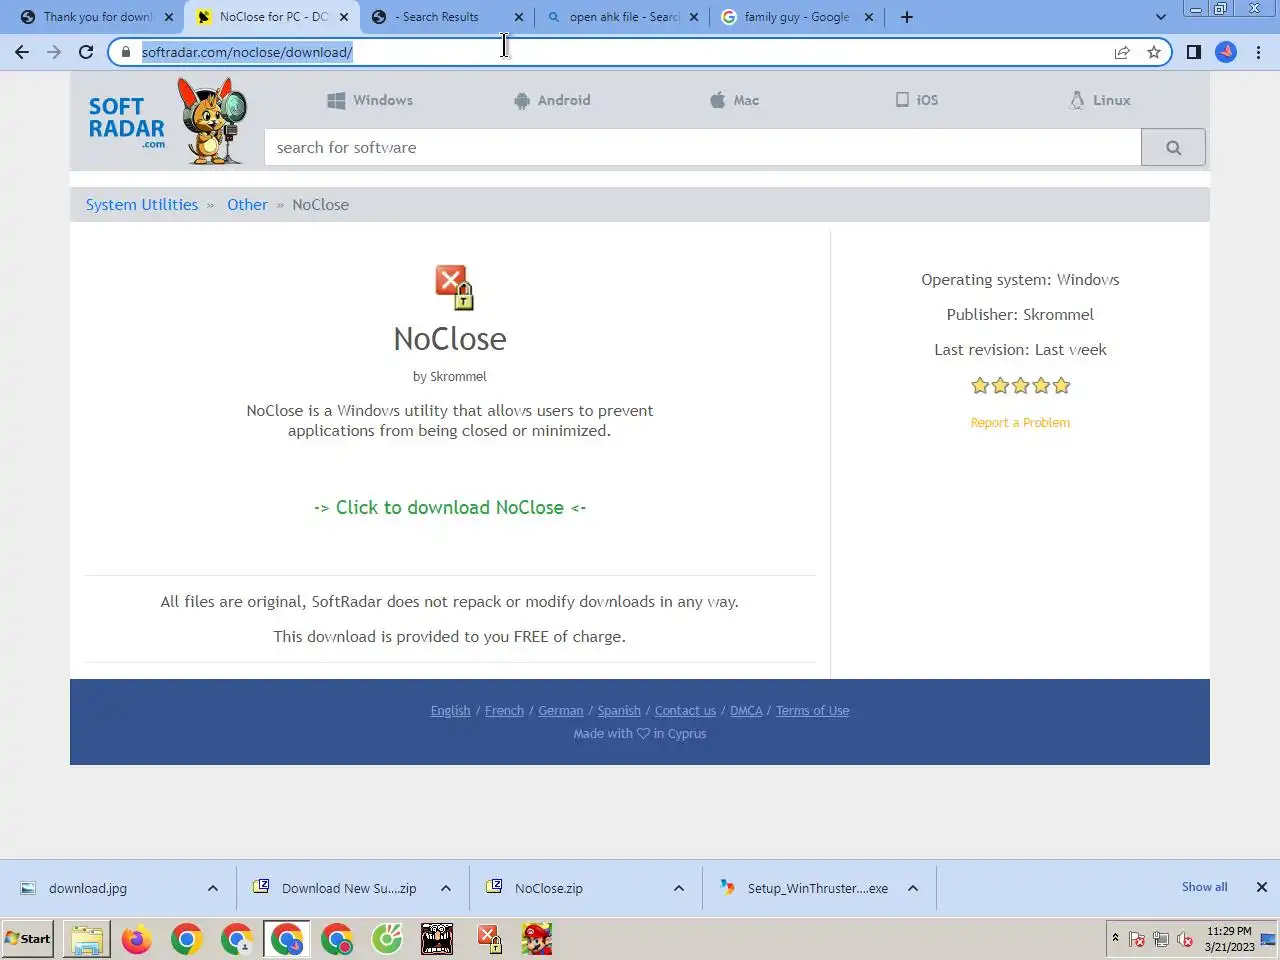The image size is (1280, 960).
Task: Select the iOS category
Action: pos(917,100)
